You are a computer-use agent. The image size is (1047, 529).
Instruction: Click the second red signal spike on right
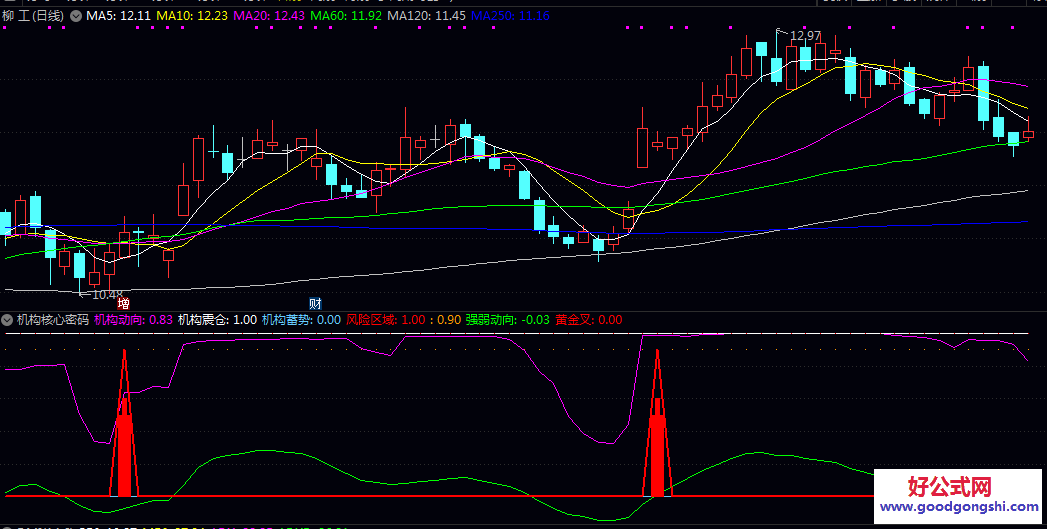[x=658, y=423]
